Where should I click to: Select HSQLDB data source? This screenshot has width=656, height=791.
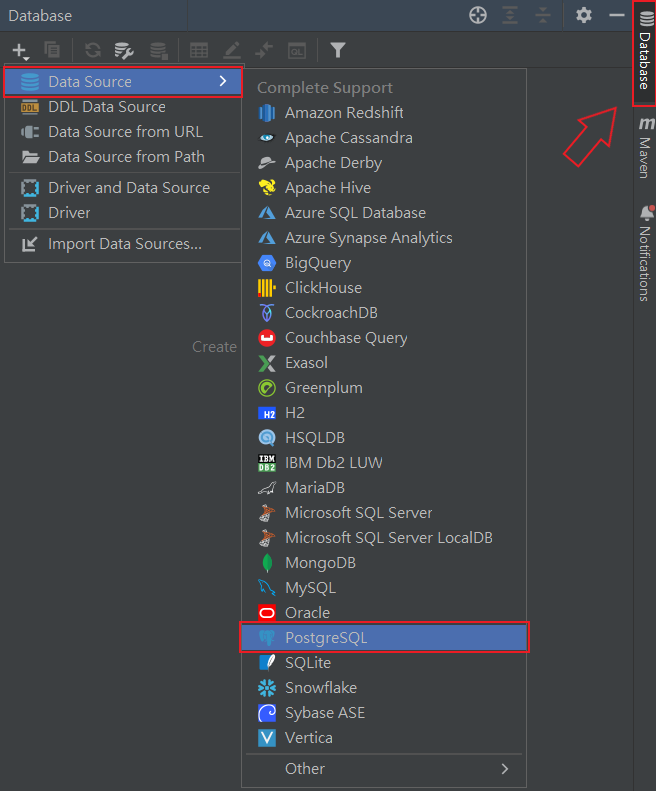[384, 437]
